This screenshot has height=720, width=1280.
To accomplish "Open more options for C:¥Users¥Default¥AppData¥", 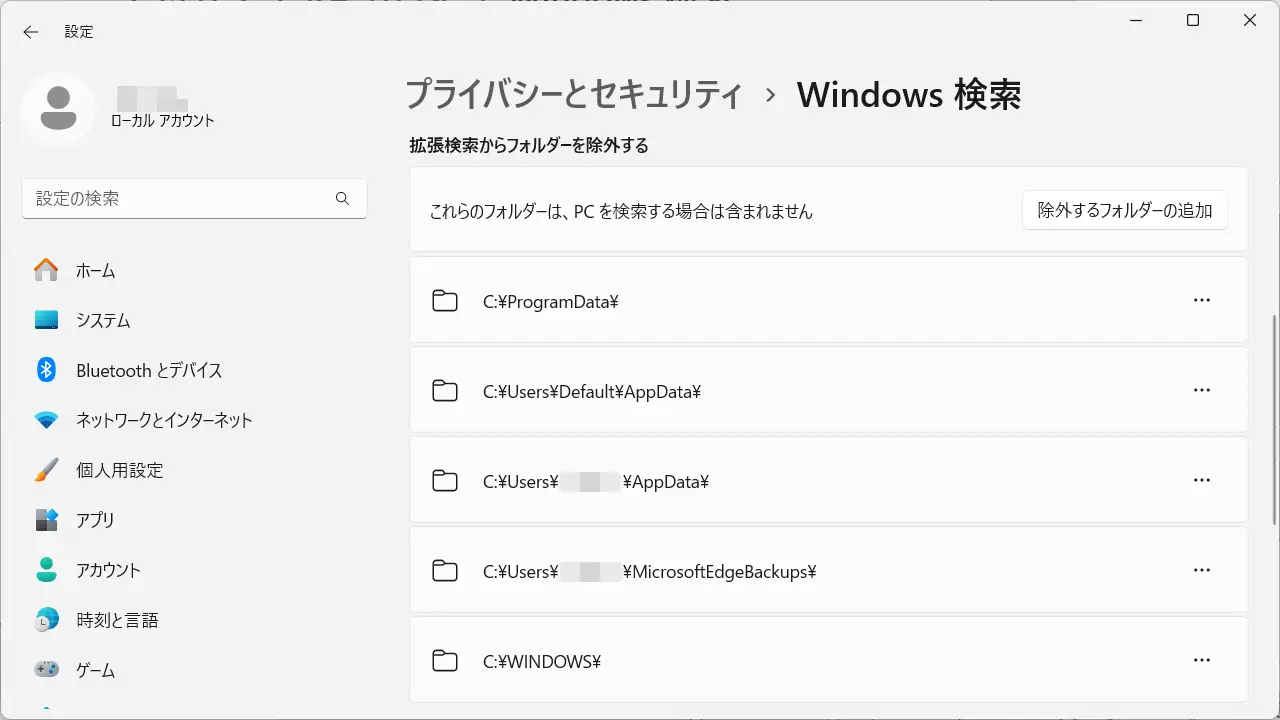I will 1202,390.
